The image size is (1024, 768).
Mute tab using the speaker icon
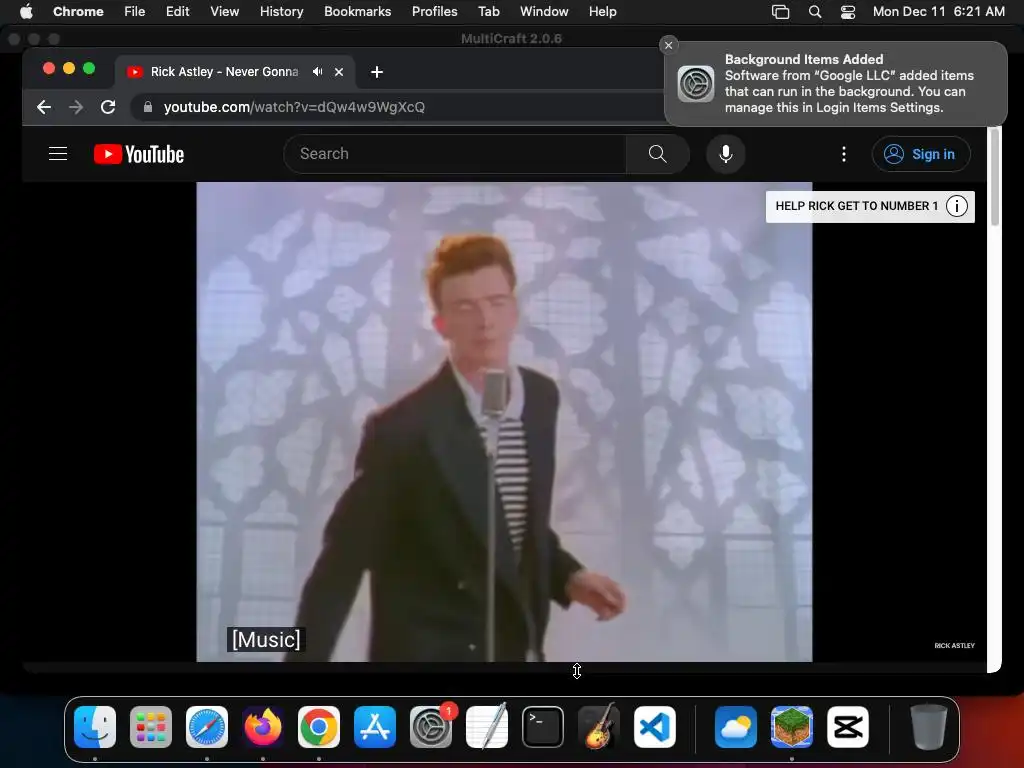pyautogui.click(x=317, y=72)
